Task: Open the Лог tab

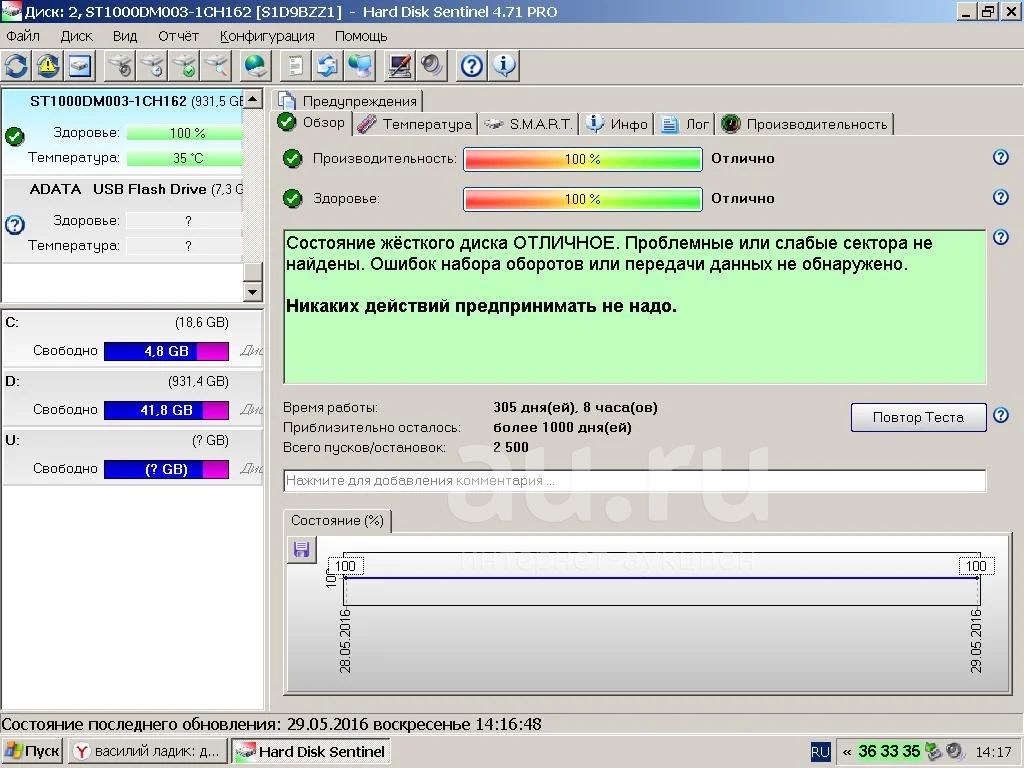Action: pos(686,124)
